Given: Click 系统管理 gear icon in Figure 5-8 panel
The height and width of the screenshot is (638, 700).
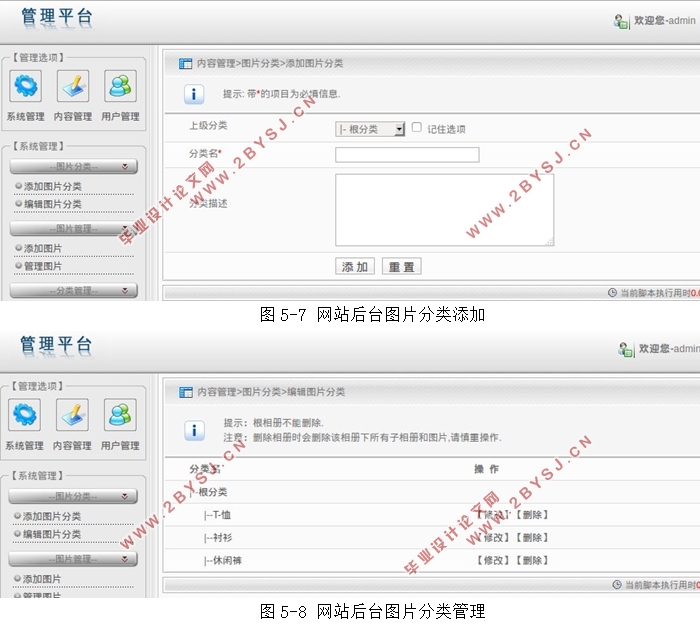Looking at the screenshot, I should [x=25, y=415].
